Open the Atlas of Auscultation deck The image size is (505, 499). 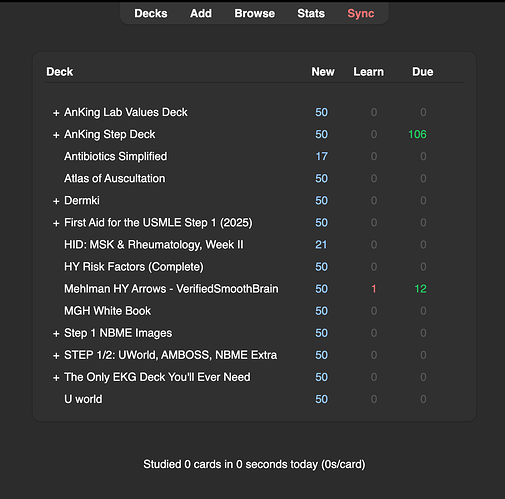coord(114,178)
